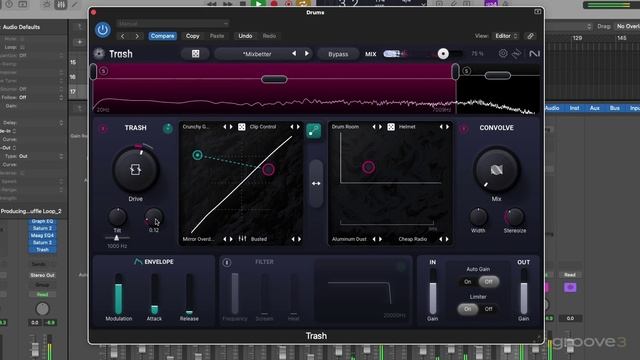
Task: Click the Convolve Mix knob
Action: click(496, 169)
